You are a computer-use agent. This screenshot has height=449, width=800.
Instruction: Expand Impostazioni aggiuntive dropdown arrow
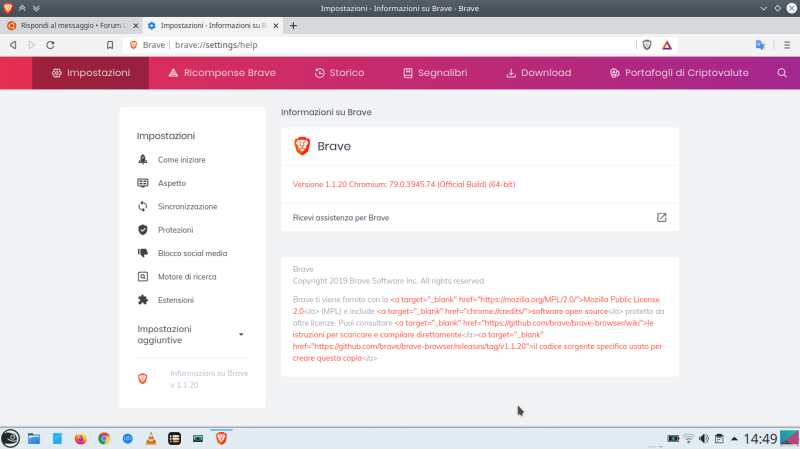tap(241, 335)
